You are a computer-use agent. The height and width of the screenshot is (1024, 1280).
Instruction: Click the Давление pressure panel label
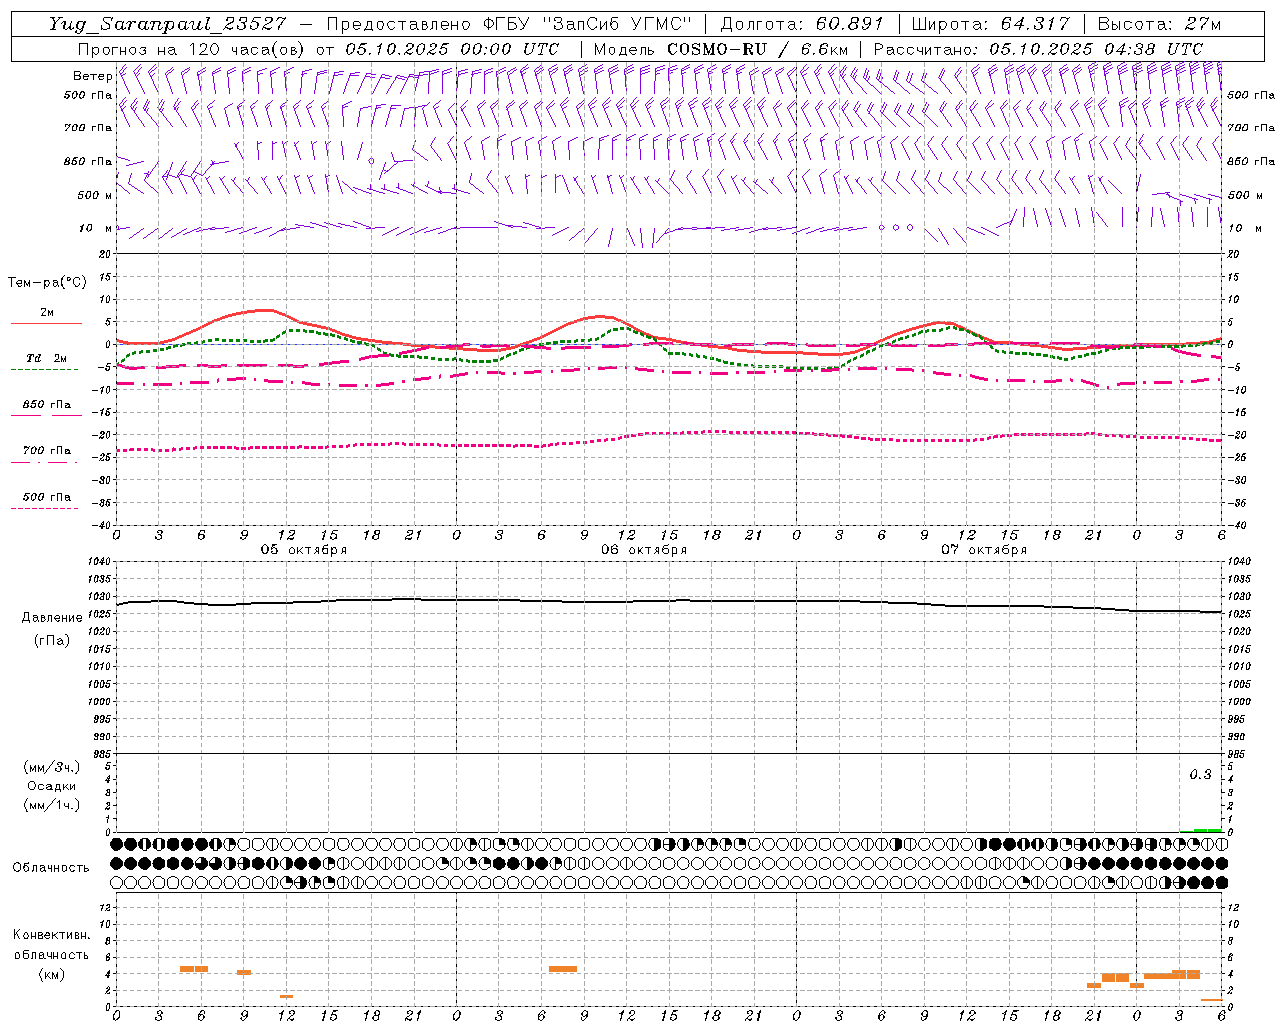52,618
